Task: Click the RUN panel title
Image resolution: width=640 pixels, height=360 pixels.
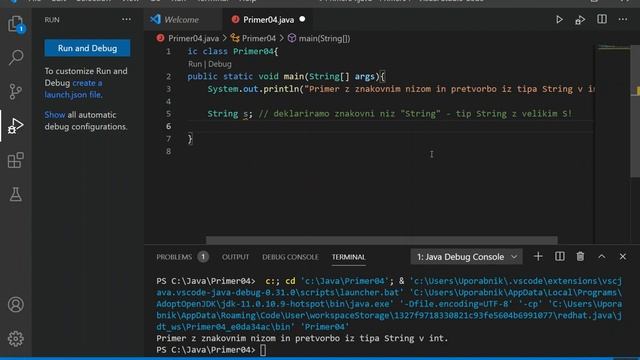Action: 52,20
